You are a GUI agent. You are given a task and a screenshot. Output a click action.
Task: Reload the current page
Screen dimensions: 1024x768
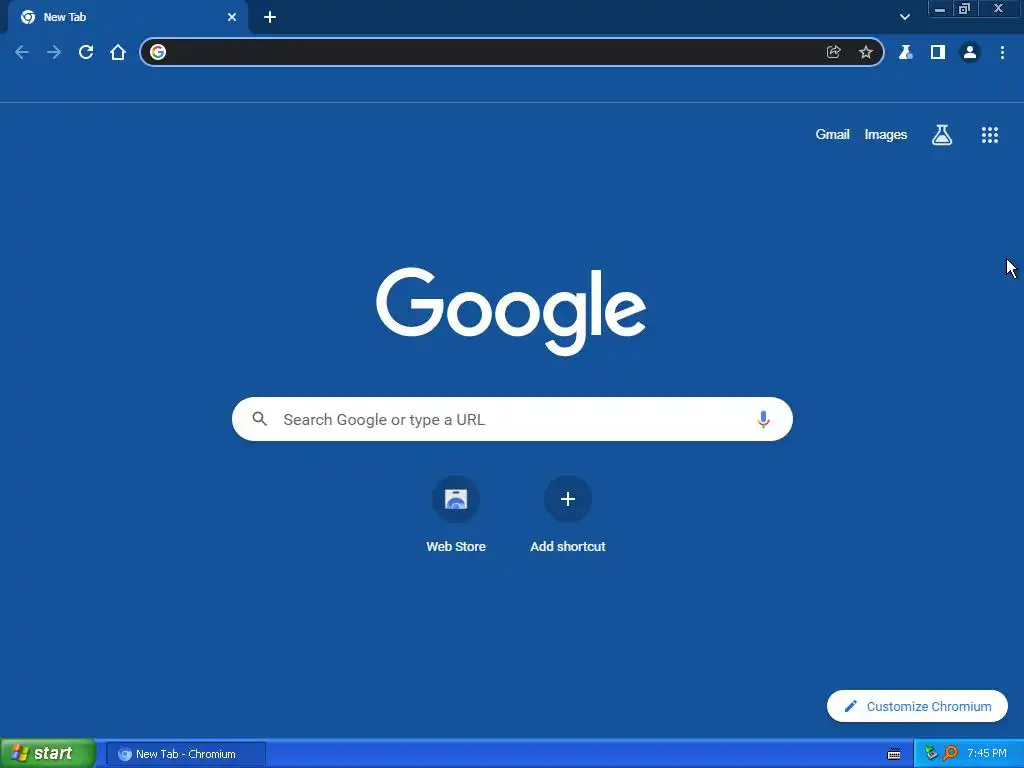point(86,52)
